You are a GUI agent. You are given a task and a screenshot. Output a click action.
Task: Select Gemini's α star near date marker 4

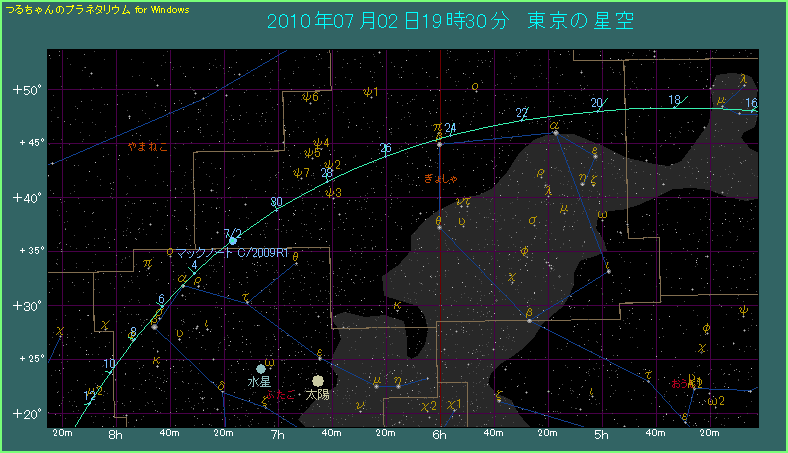click(182, 286)
